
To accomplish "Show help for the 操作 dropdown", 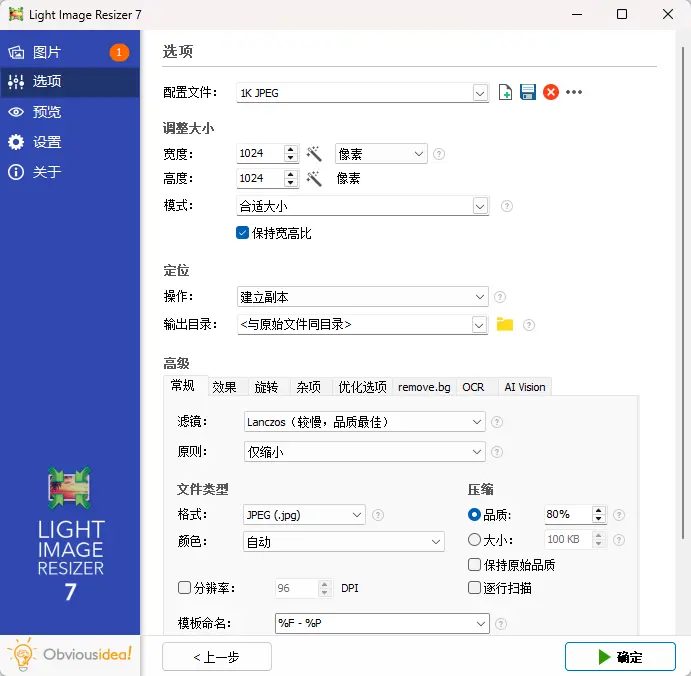I will [x=500, y=297].
